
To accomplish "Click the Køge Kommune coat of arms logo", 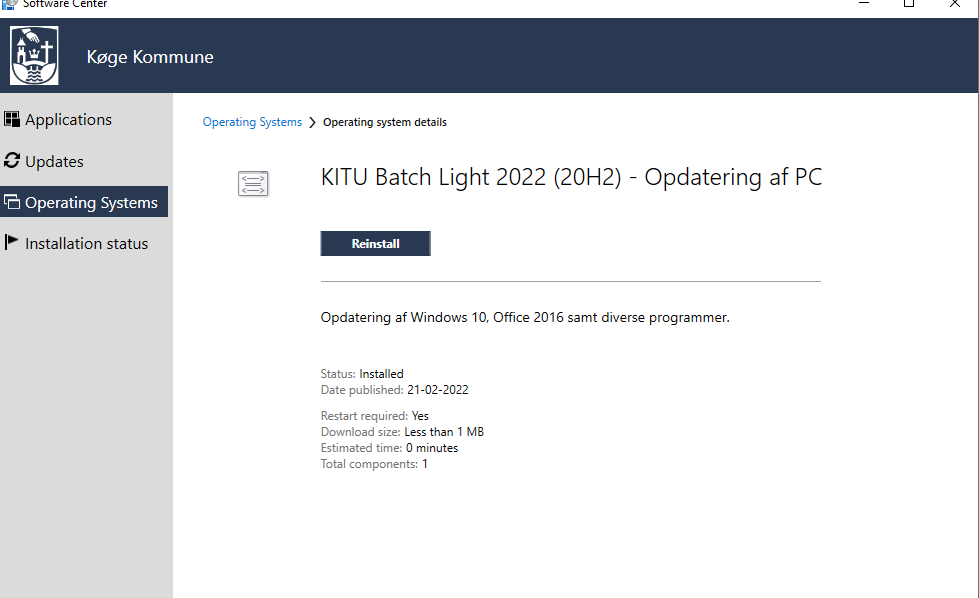I will pyautogui.click(x=34, y=56).
